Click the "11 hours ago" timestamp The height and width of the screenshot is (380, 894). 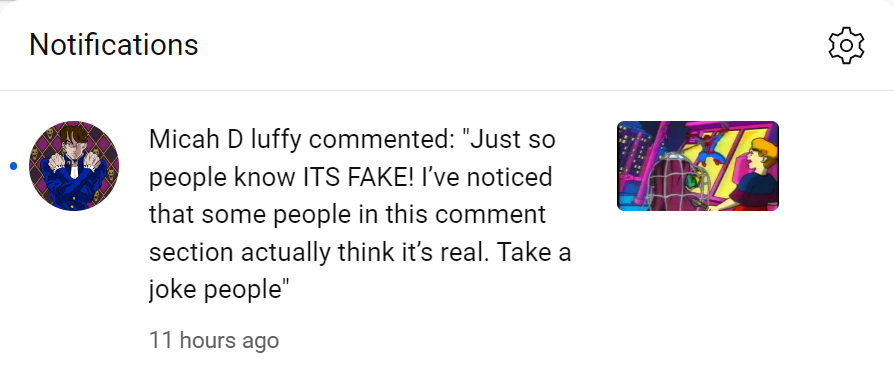[214, 340]
